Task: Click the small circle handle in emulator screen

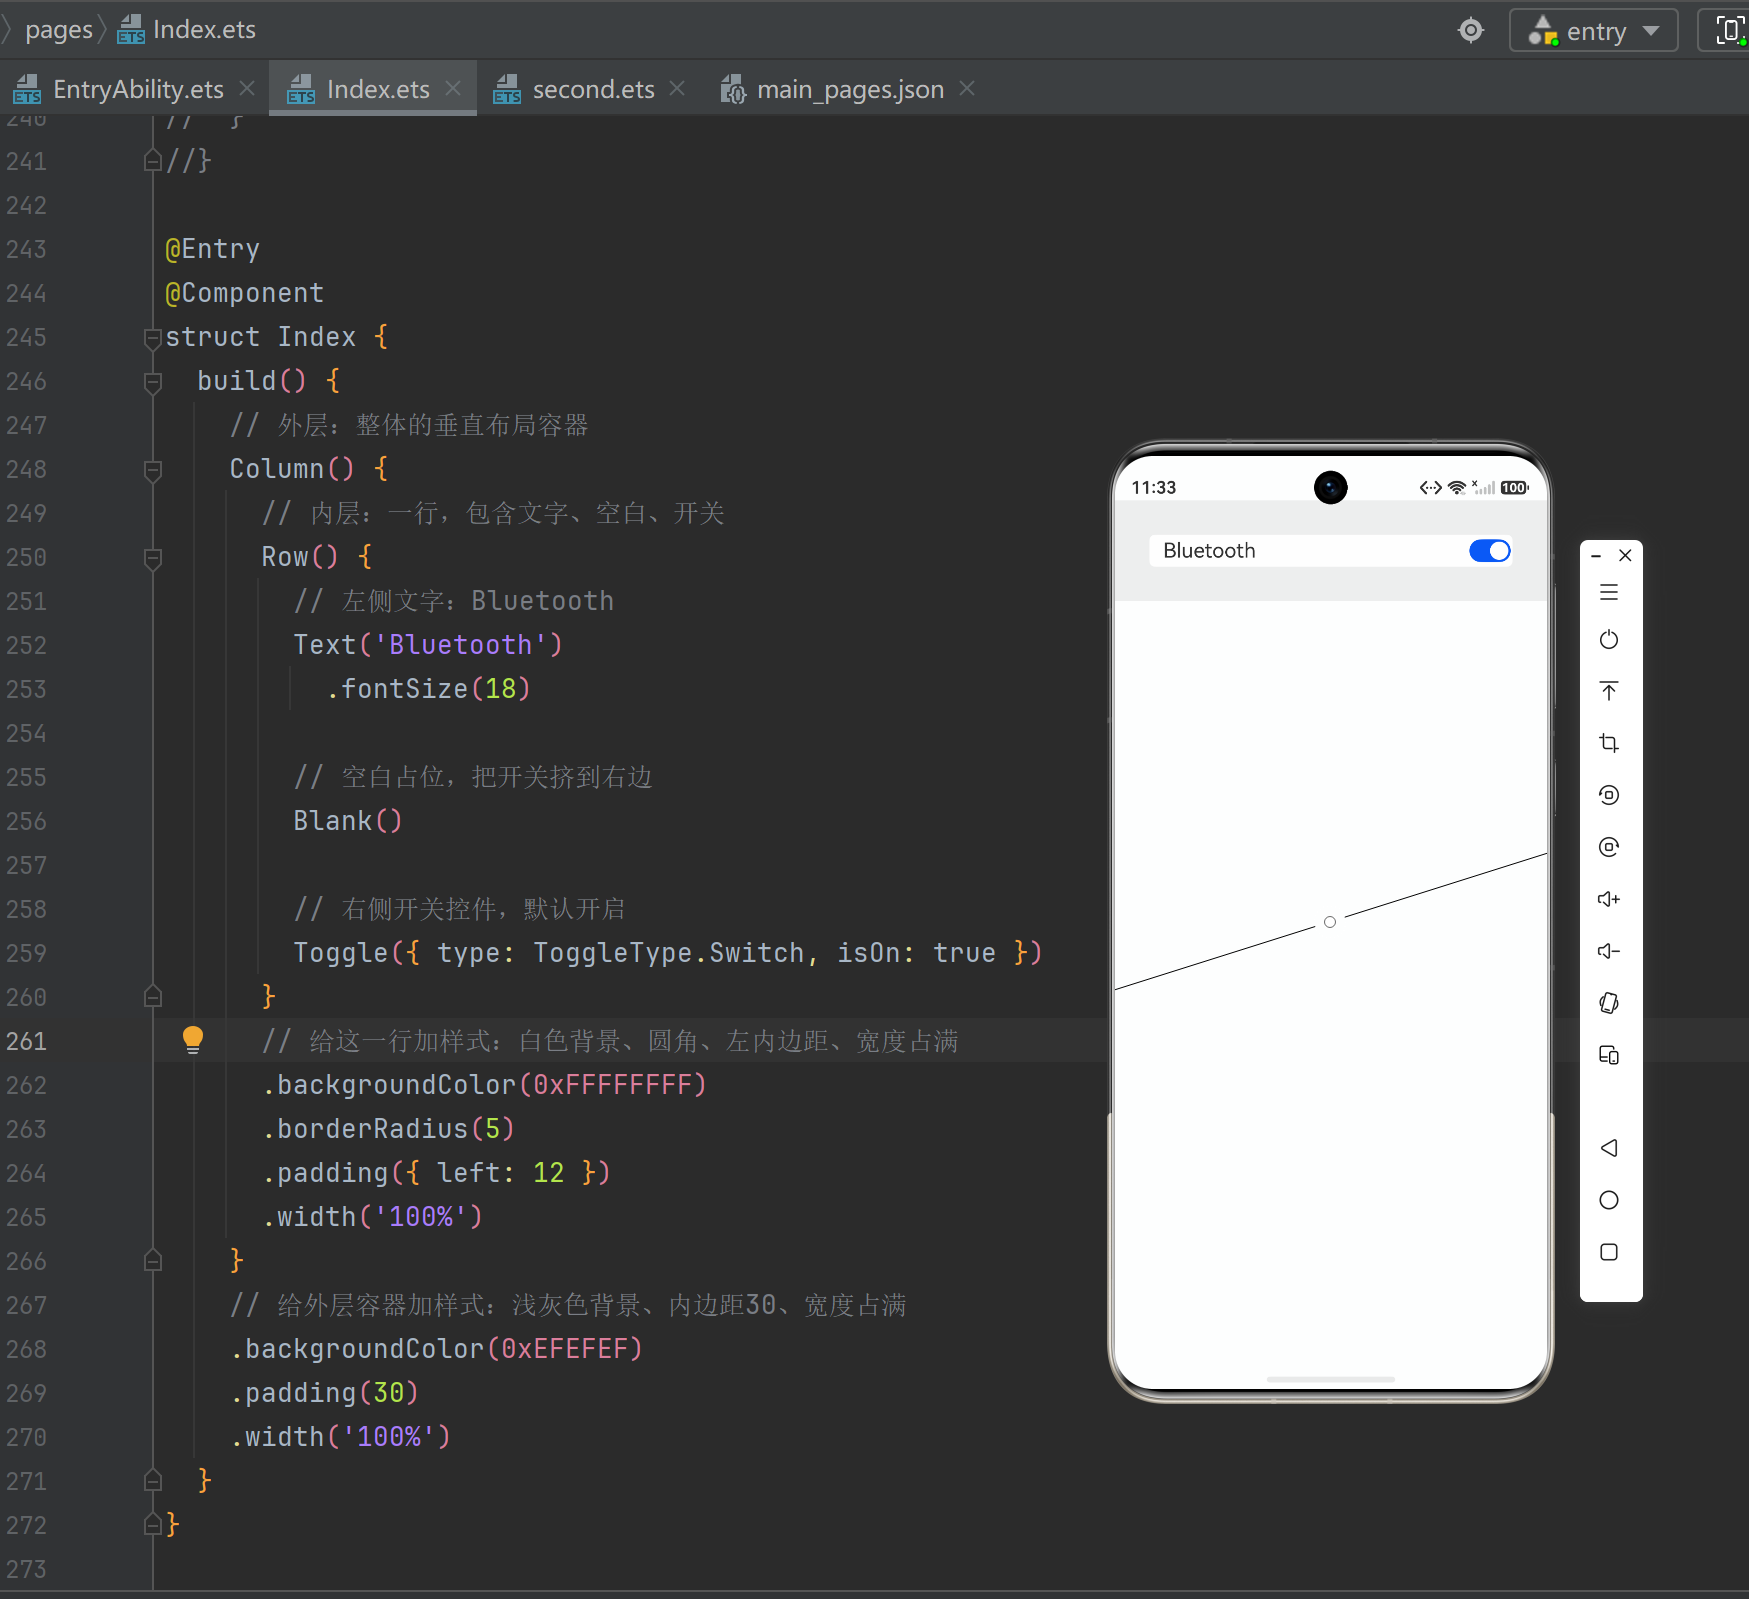Action: (1330, 922)
